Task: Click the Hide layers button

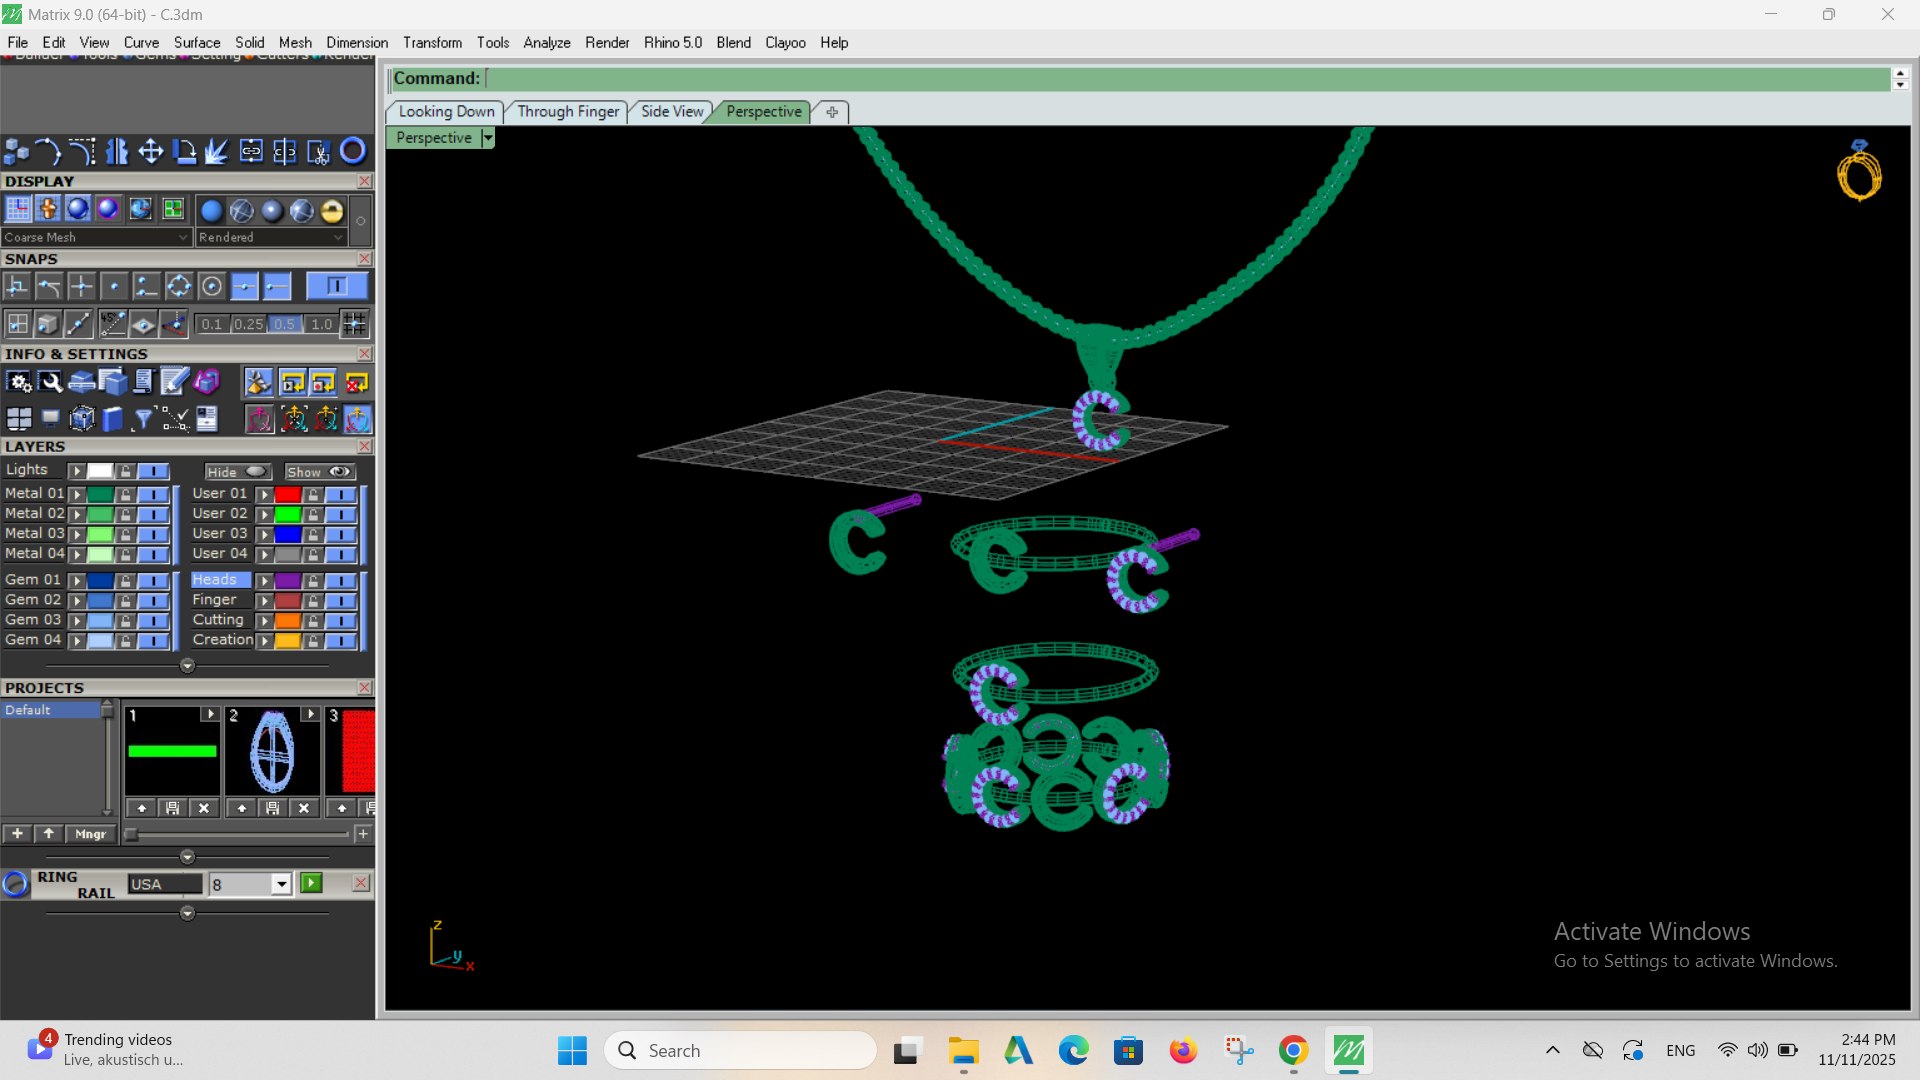Action: coord(237,472)
